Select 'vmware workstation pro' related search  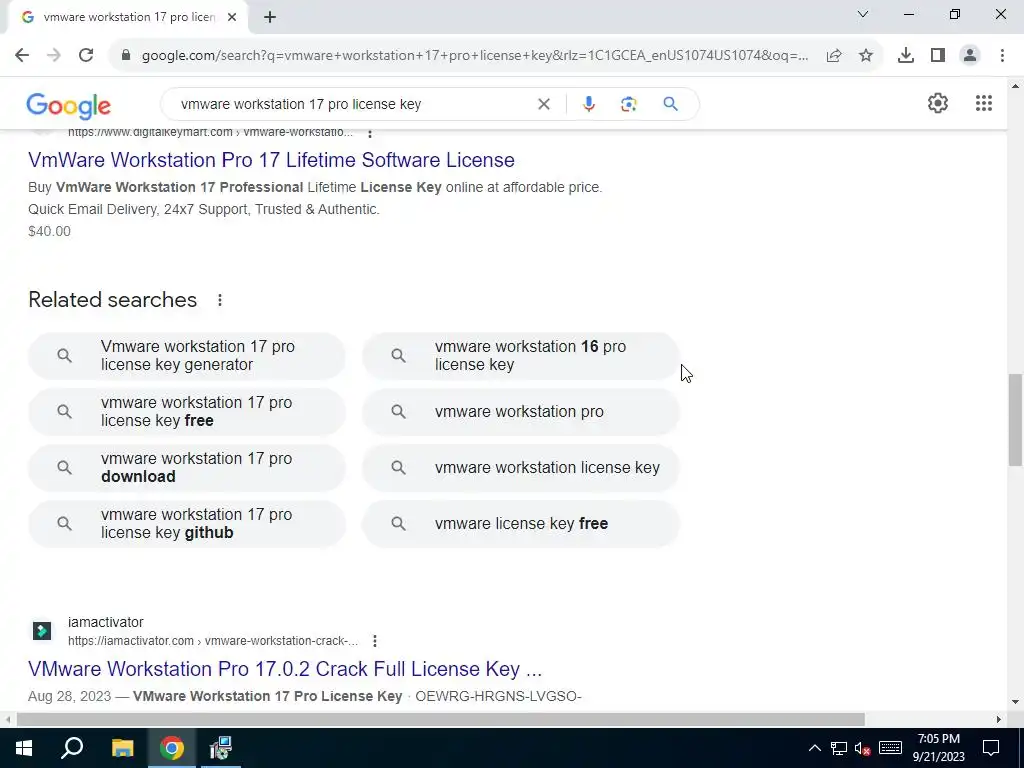tap(521, 412)
